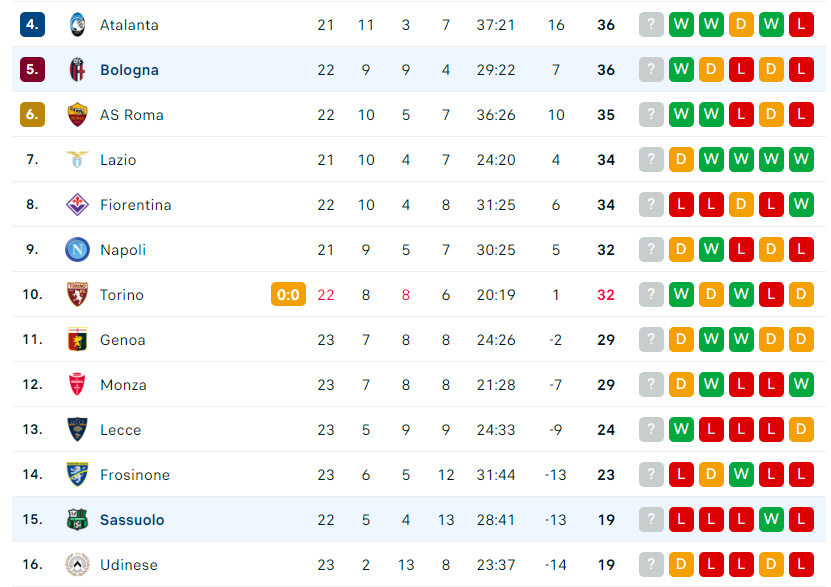
Task: Click Lecce's upcoming match question mark box
Action: [x=651, y=430]
